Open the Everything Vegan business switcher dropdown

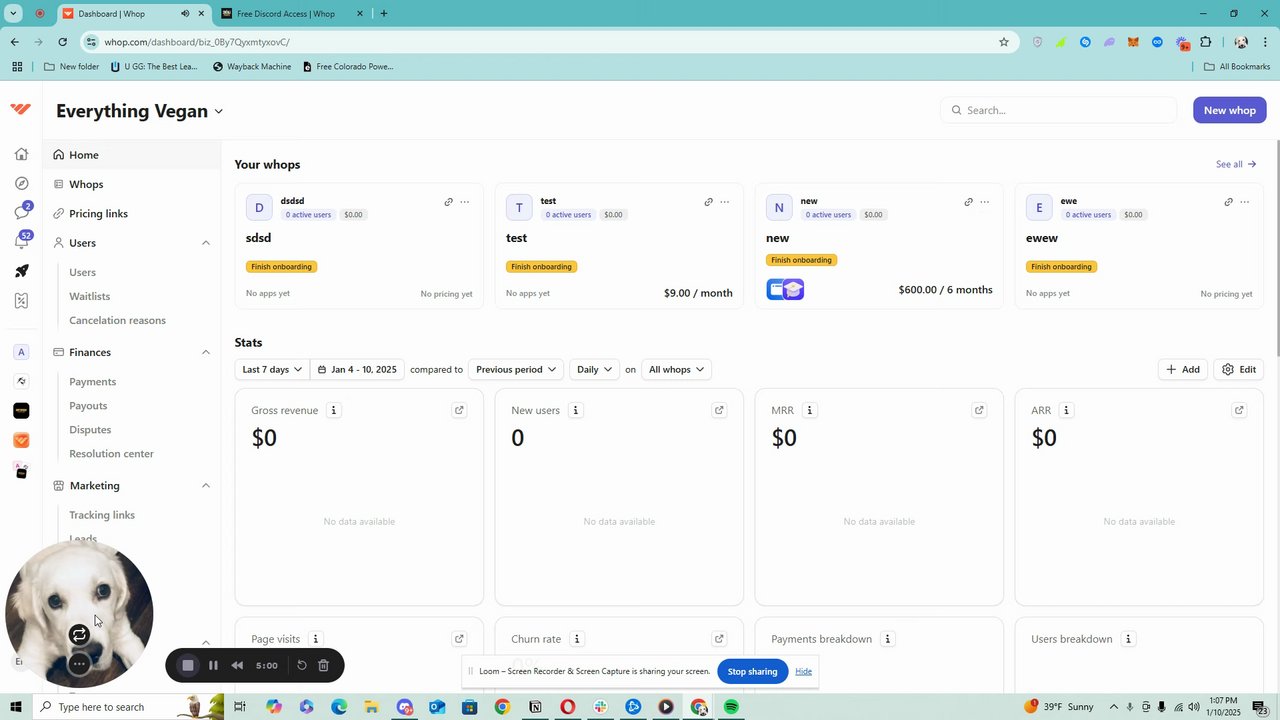[140, 111]
